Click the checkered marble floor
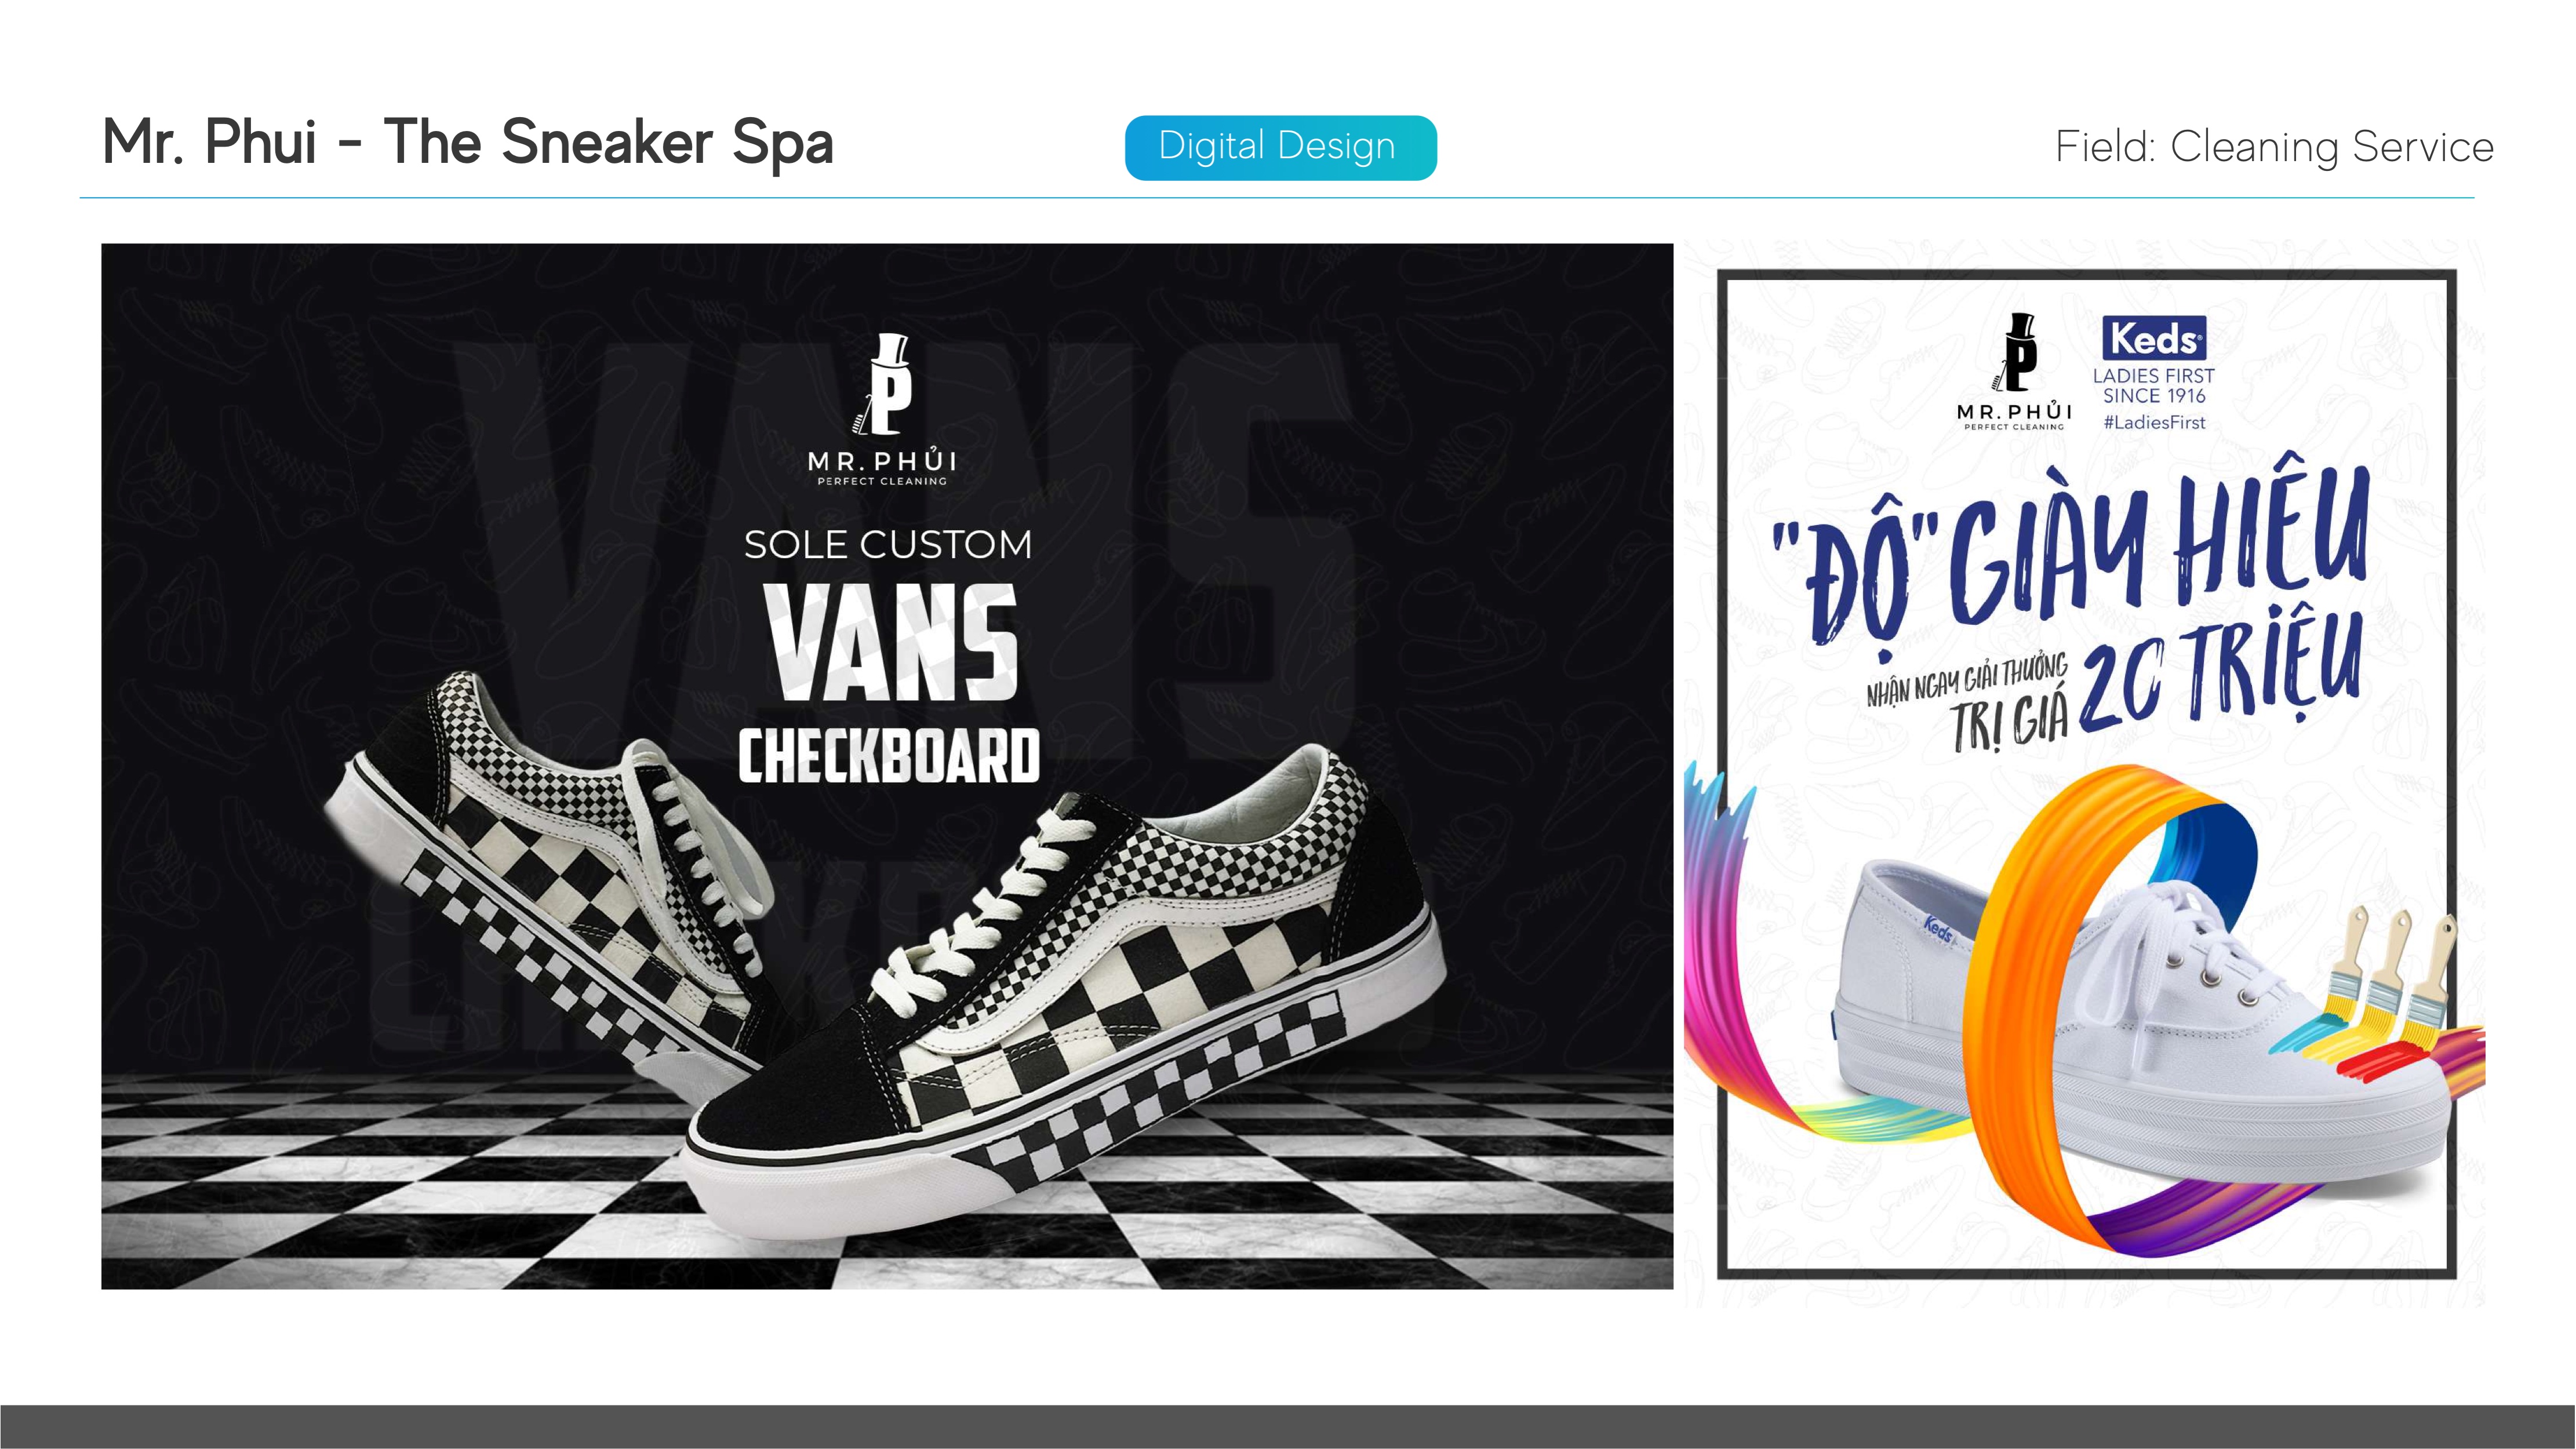The image size is (2576, 1449). coord(887,1180)
